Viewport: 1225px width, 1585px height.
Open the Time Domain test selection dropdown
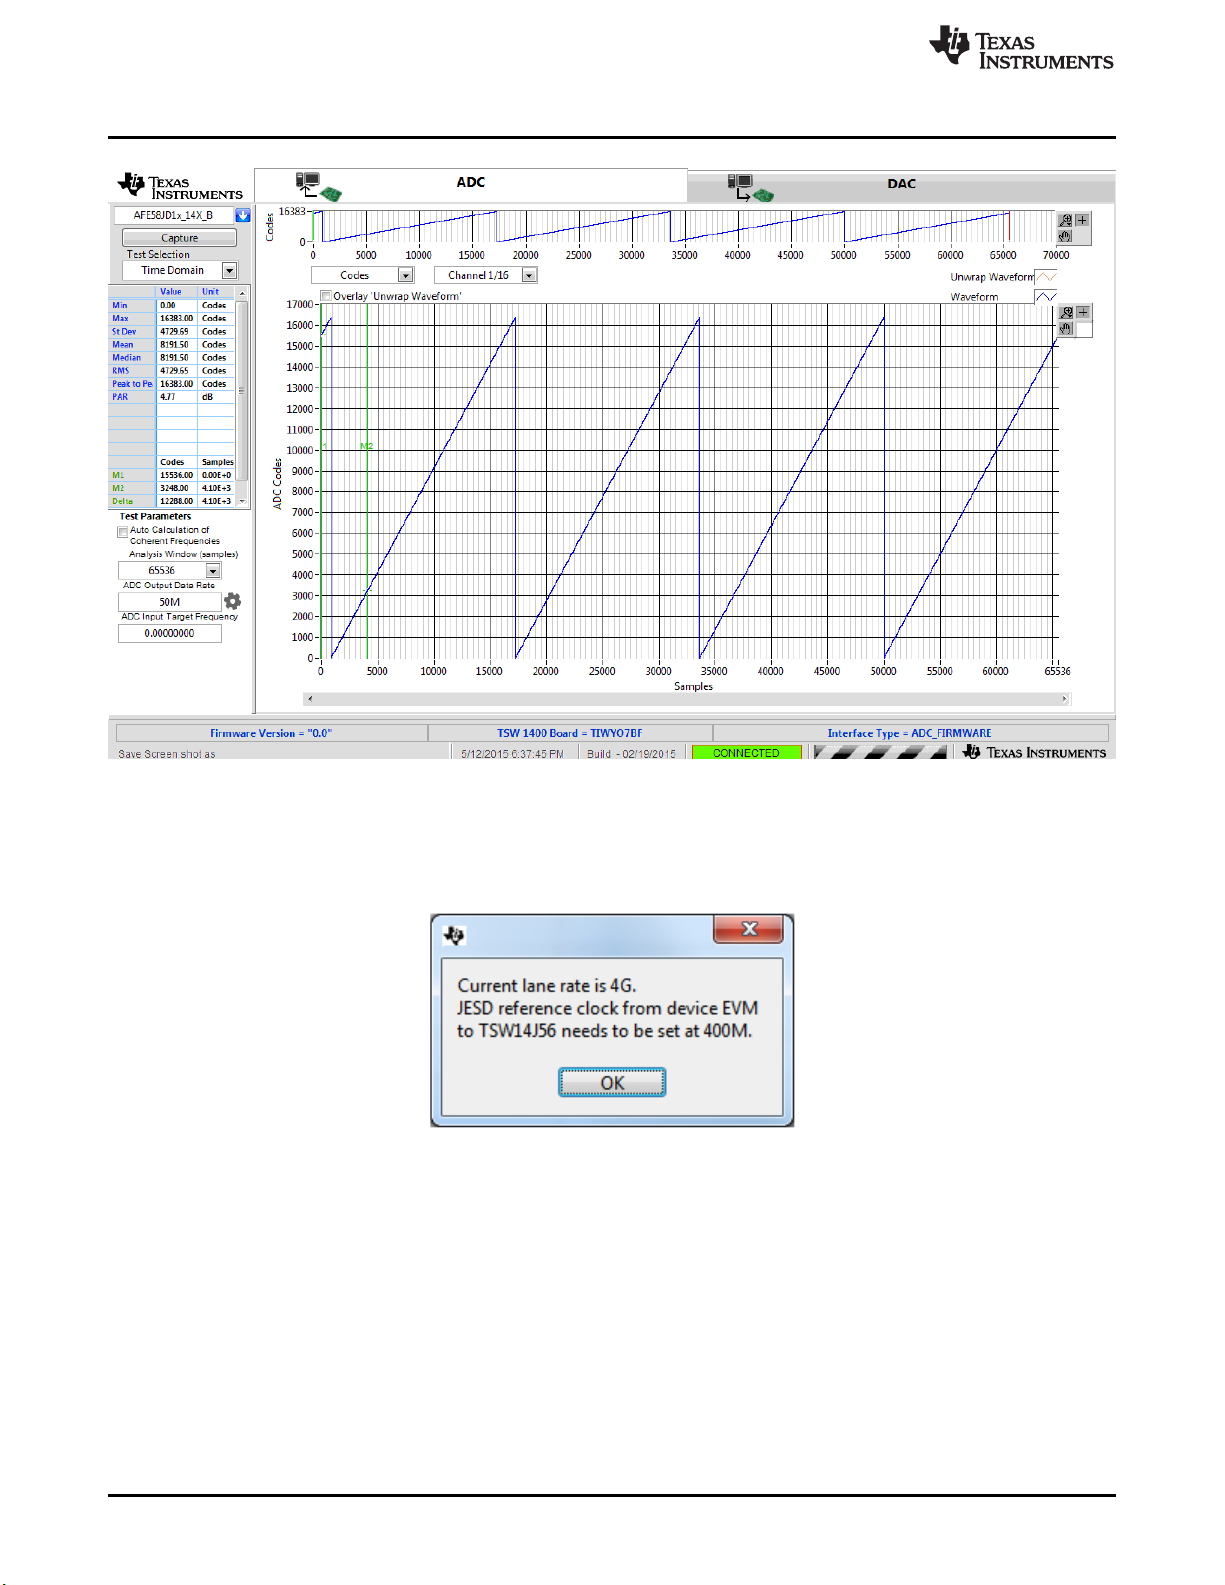pos(230,271)
